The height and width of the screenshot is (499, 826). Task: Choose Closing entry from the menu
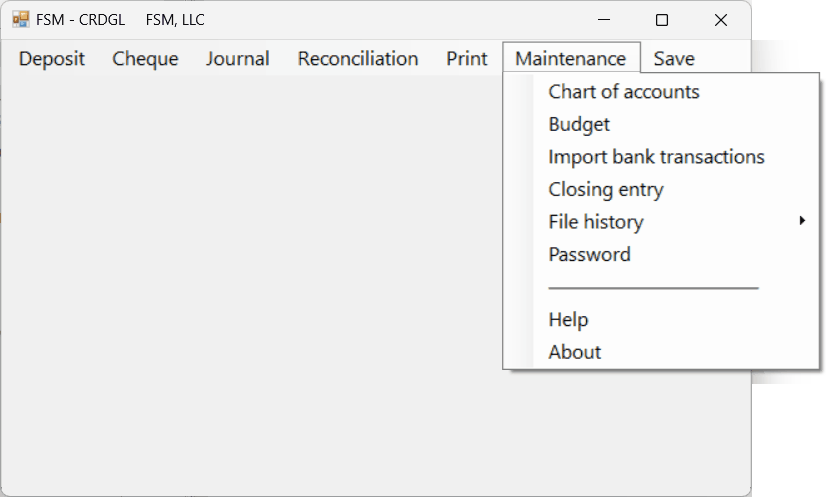point(661,190)
